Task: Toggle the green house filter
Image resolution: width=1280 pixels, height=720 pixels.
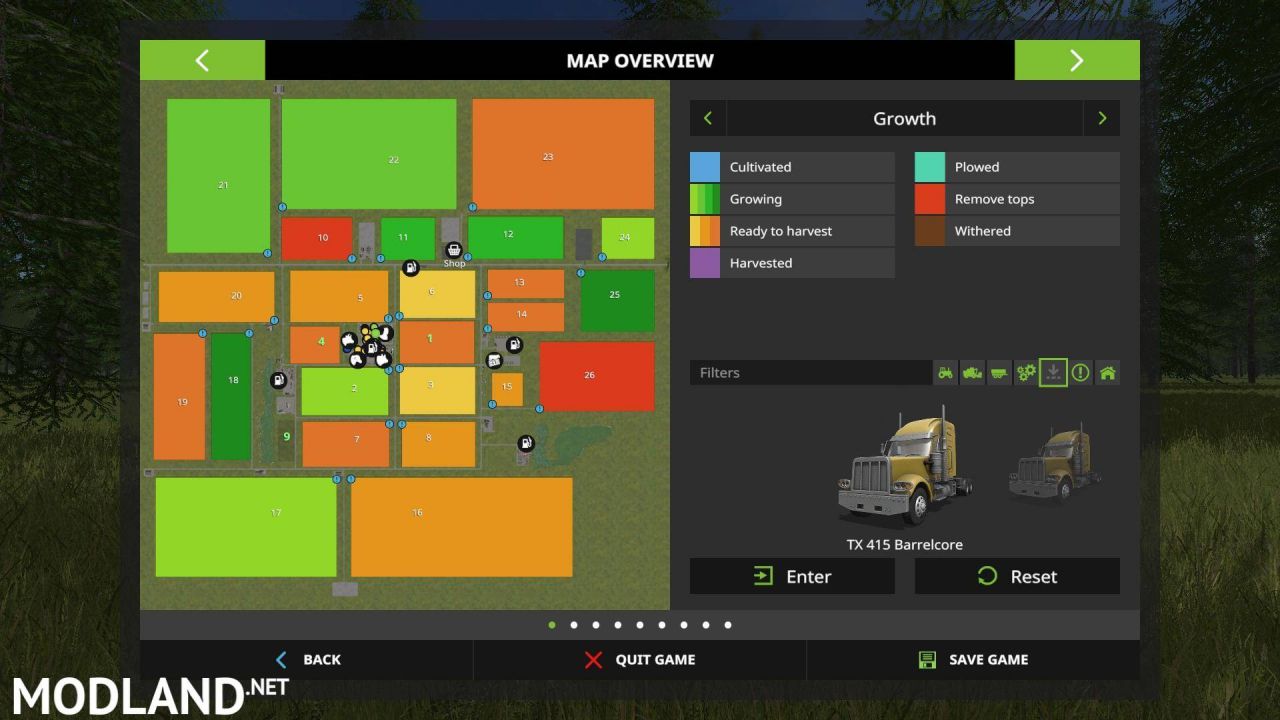Action: [1107, 373]
